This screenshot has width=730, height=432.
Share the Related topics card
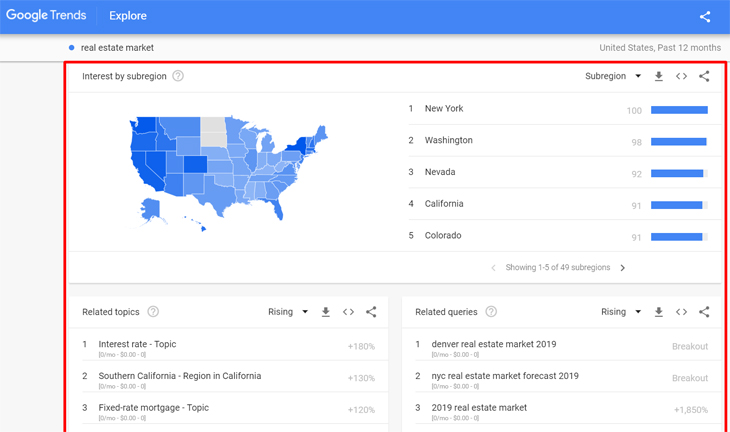(371, 312)
